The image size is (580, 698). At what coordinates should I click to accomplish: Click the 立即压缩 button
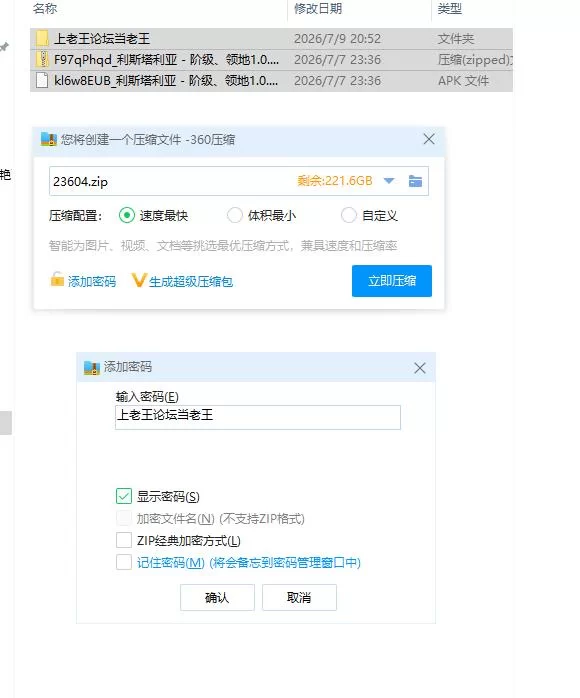click(x=392, y=281)
